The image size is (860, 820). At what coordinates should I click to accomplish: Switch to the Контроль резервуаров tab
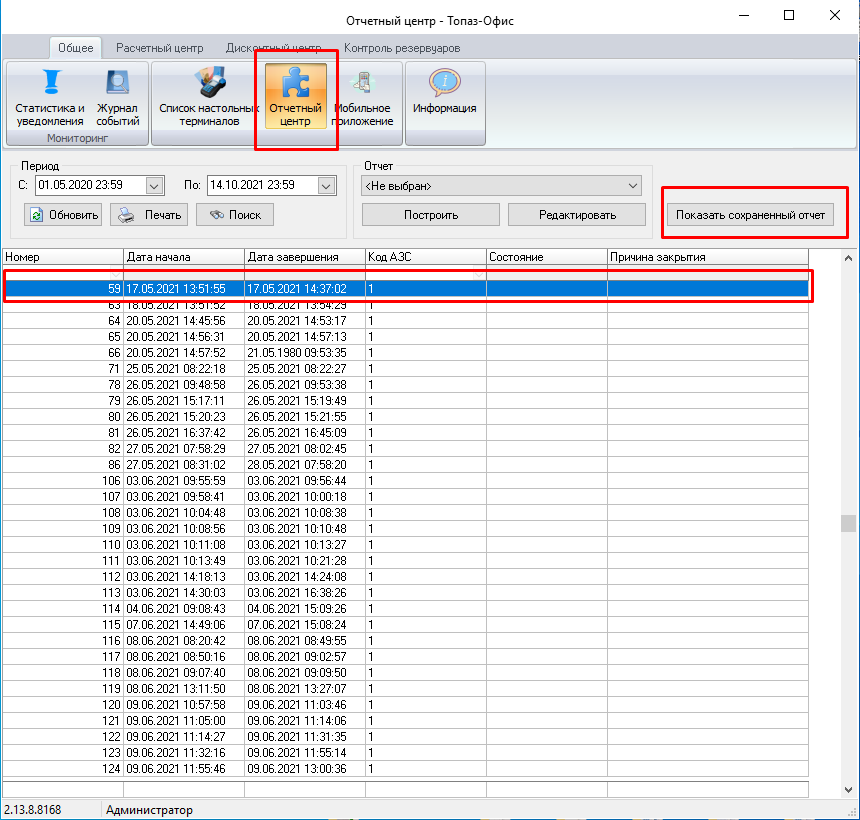[402, 48]
